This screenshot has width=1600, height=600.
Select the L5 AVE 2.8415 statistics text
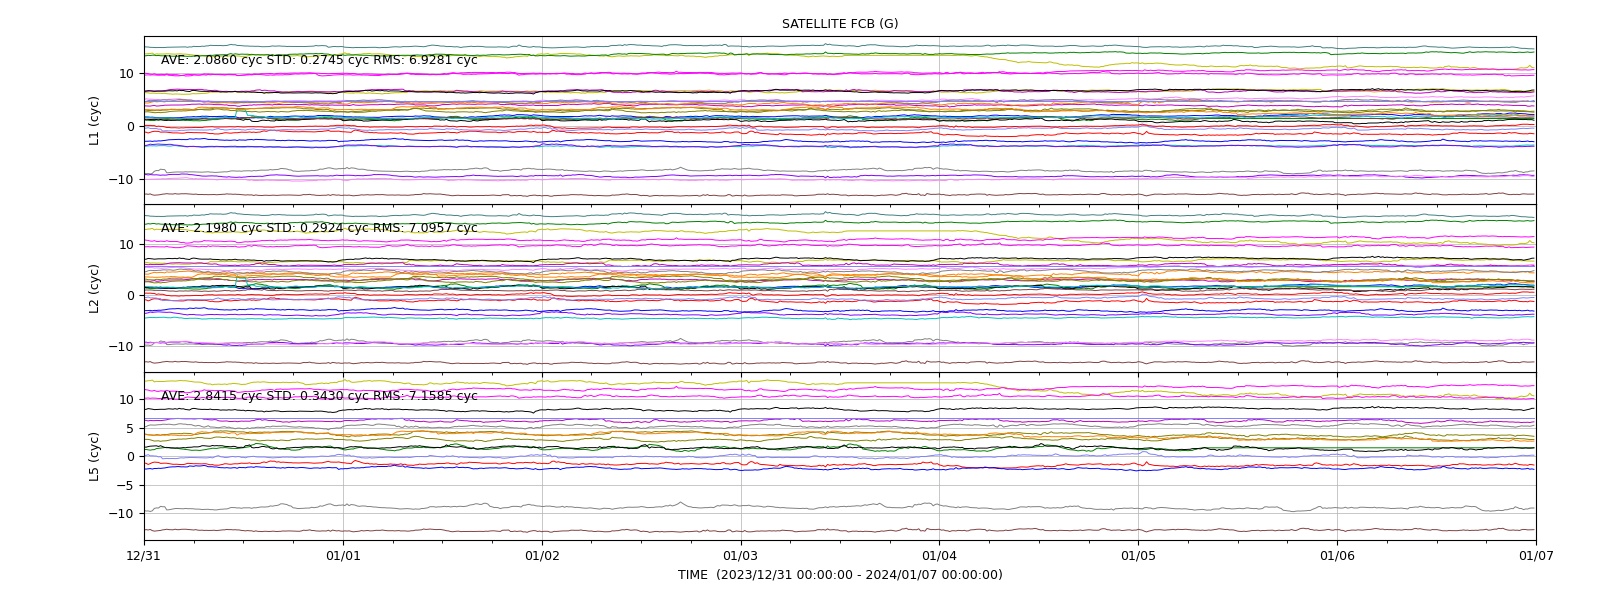click(319, 396)
